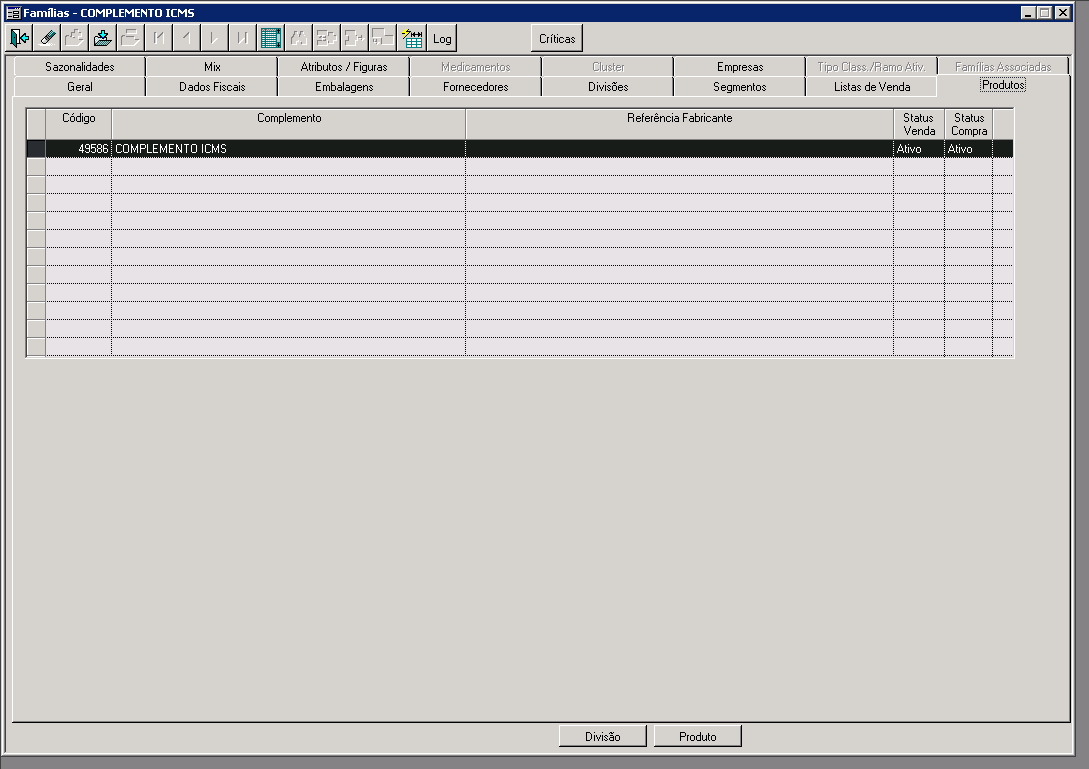Switch to the Fornecedores tab
Viewport: 1089px width, 769px height.
point(476,87)
